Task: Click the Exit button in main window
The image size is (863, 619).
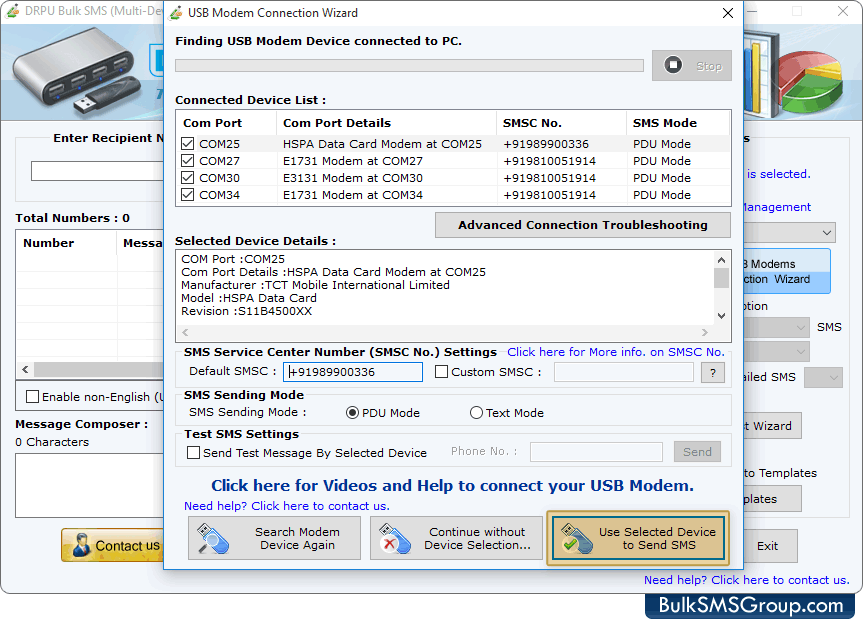Action: coord(768,546)
